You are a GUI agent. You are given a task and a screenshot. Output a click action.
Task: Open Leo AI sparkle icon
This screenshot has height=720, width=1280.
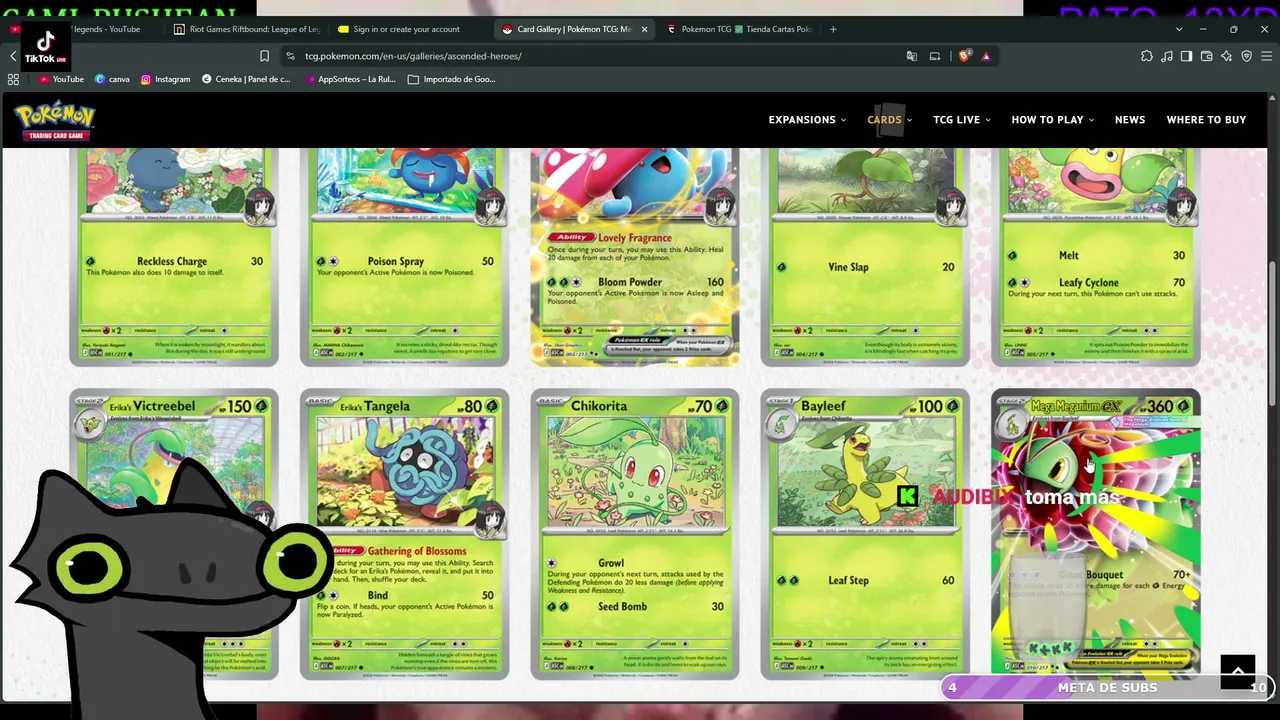point(1227,56)
